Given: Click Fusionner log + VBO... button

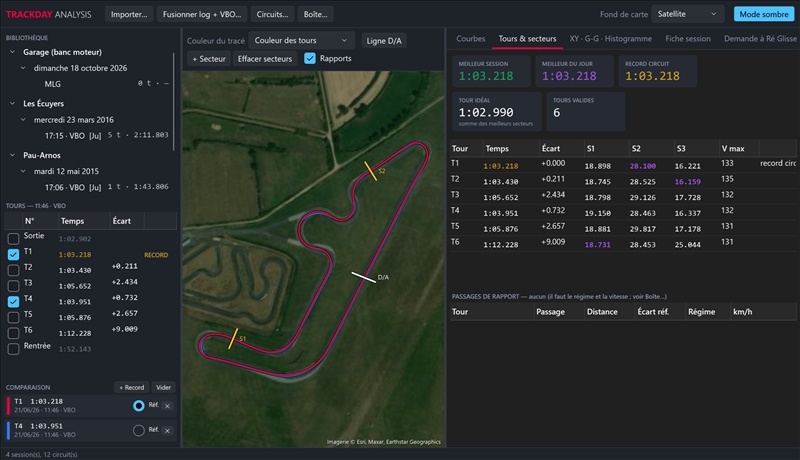Looking at the screenshot, I should (202, 14).
